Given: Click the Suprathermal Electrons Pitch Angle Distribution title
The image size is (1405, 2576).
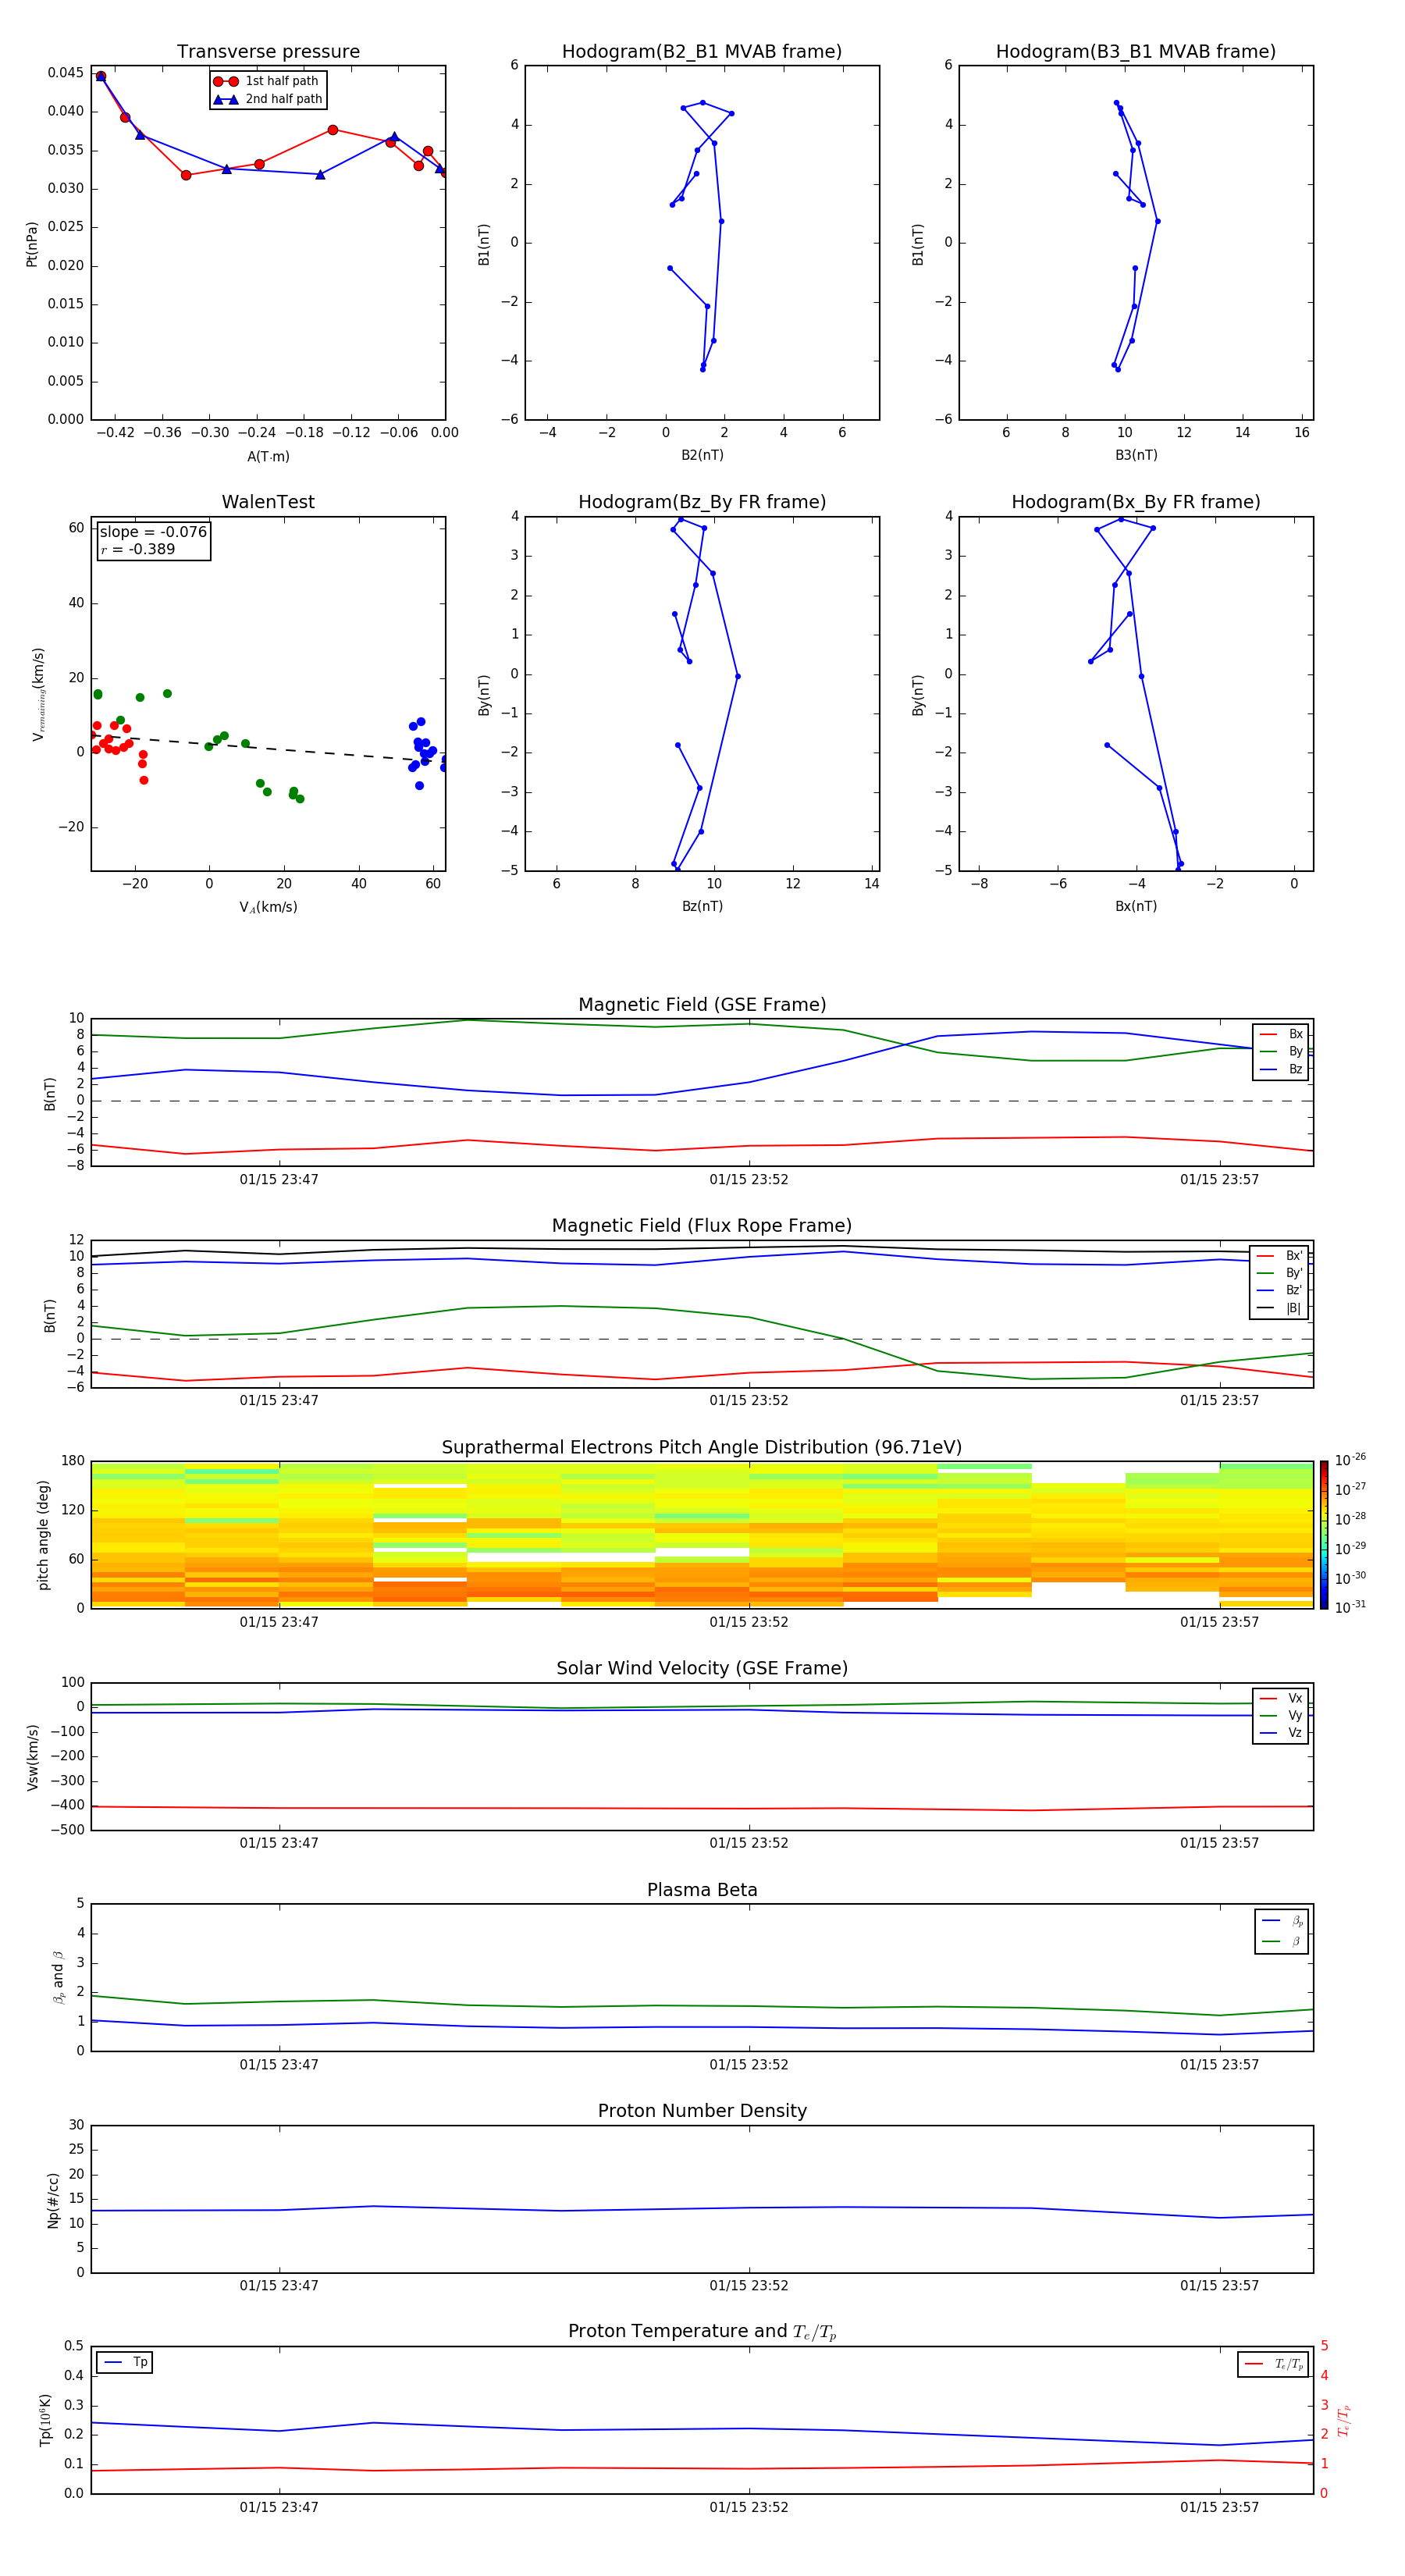Looking at the screenshot, I should pos(702,1447).
